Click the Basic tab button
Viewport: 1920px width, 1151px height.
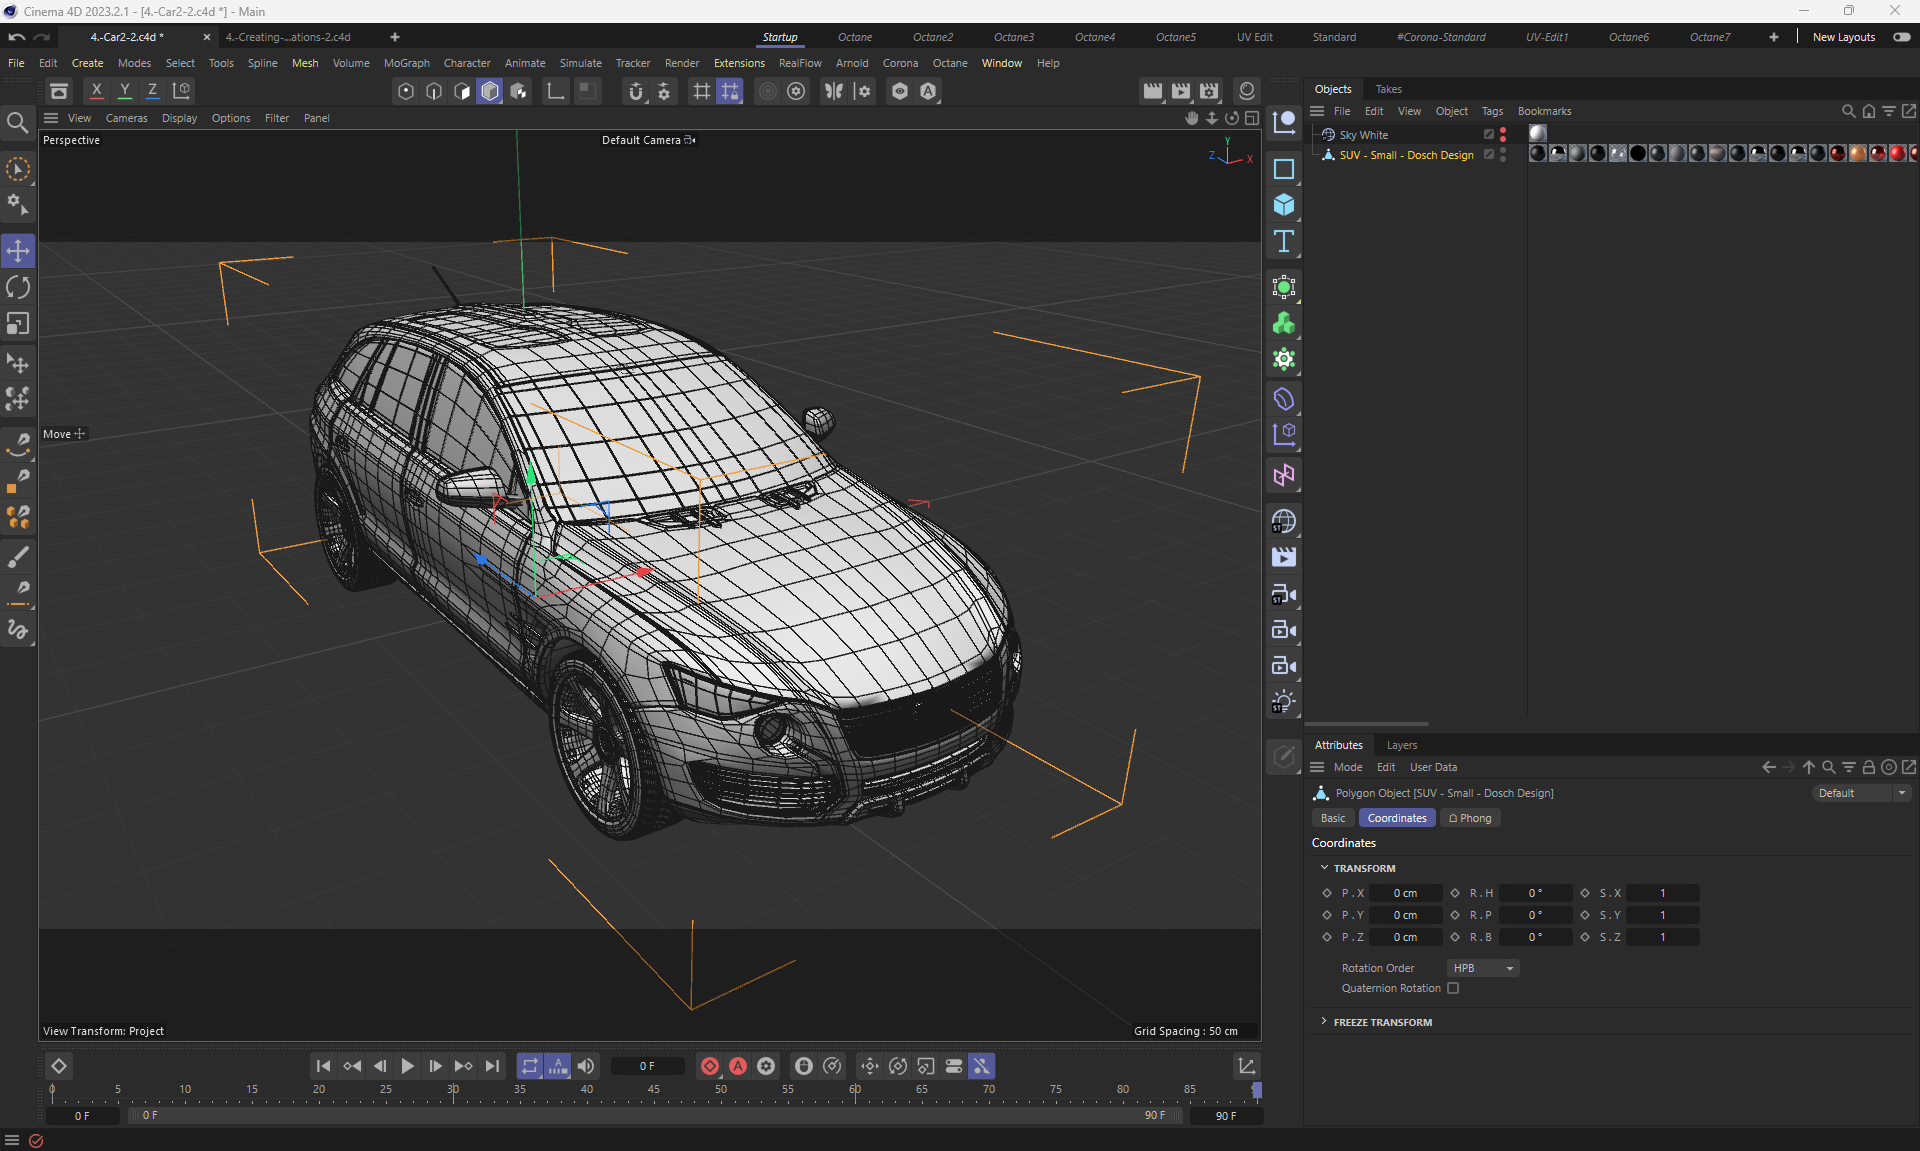(x=1333, y=818)
